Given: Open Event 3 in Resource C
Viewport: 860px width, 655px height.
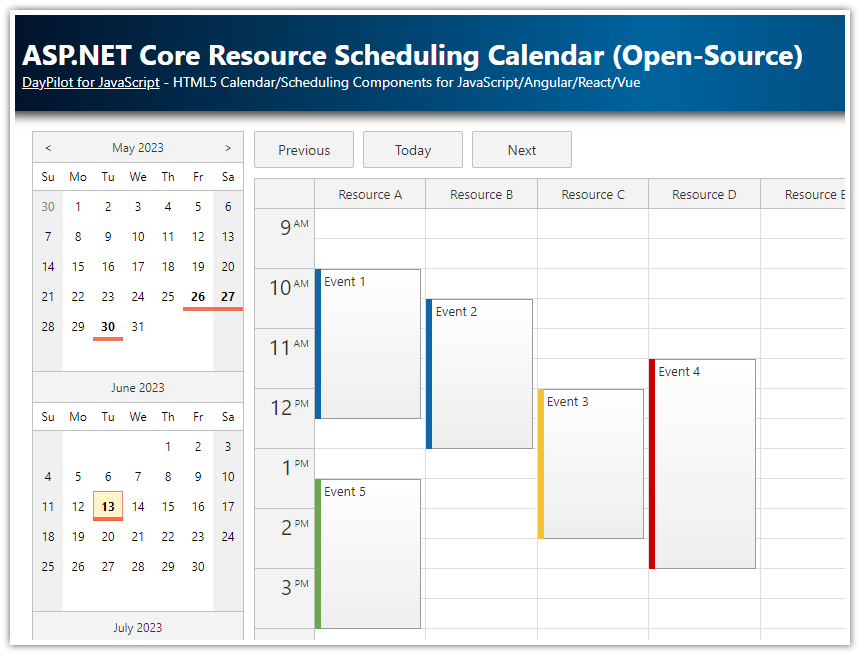Looking at the screenshot, I should (x=593, y=464).
